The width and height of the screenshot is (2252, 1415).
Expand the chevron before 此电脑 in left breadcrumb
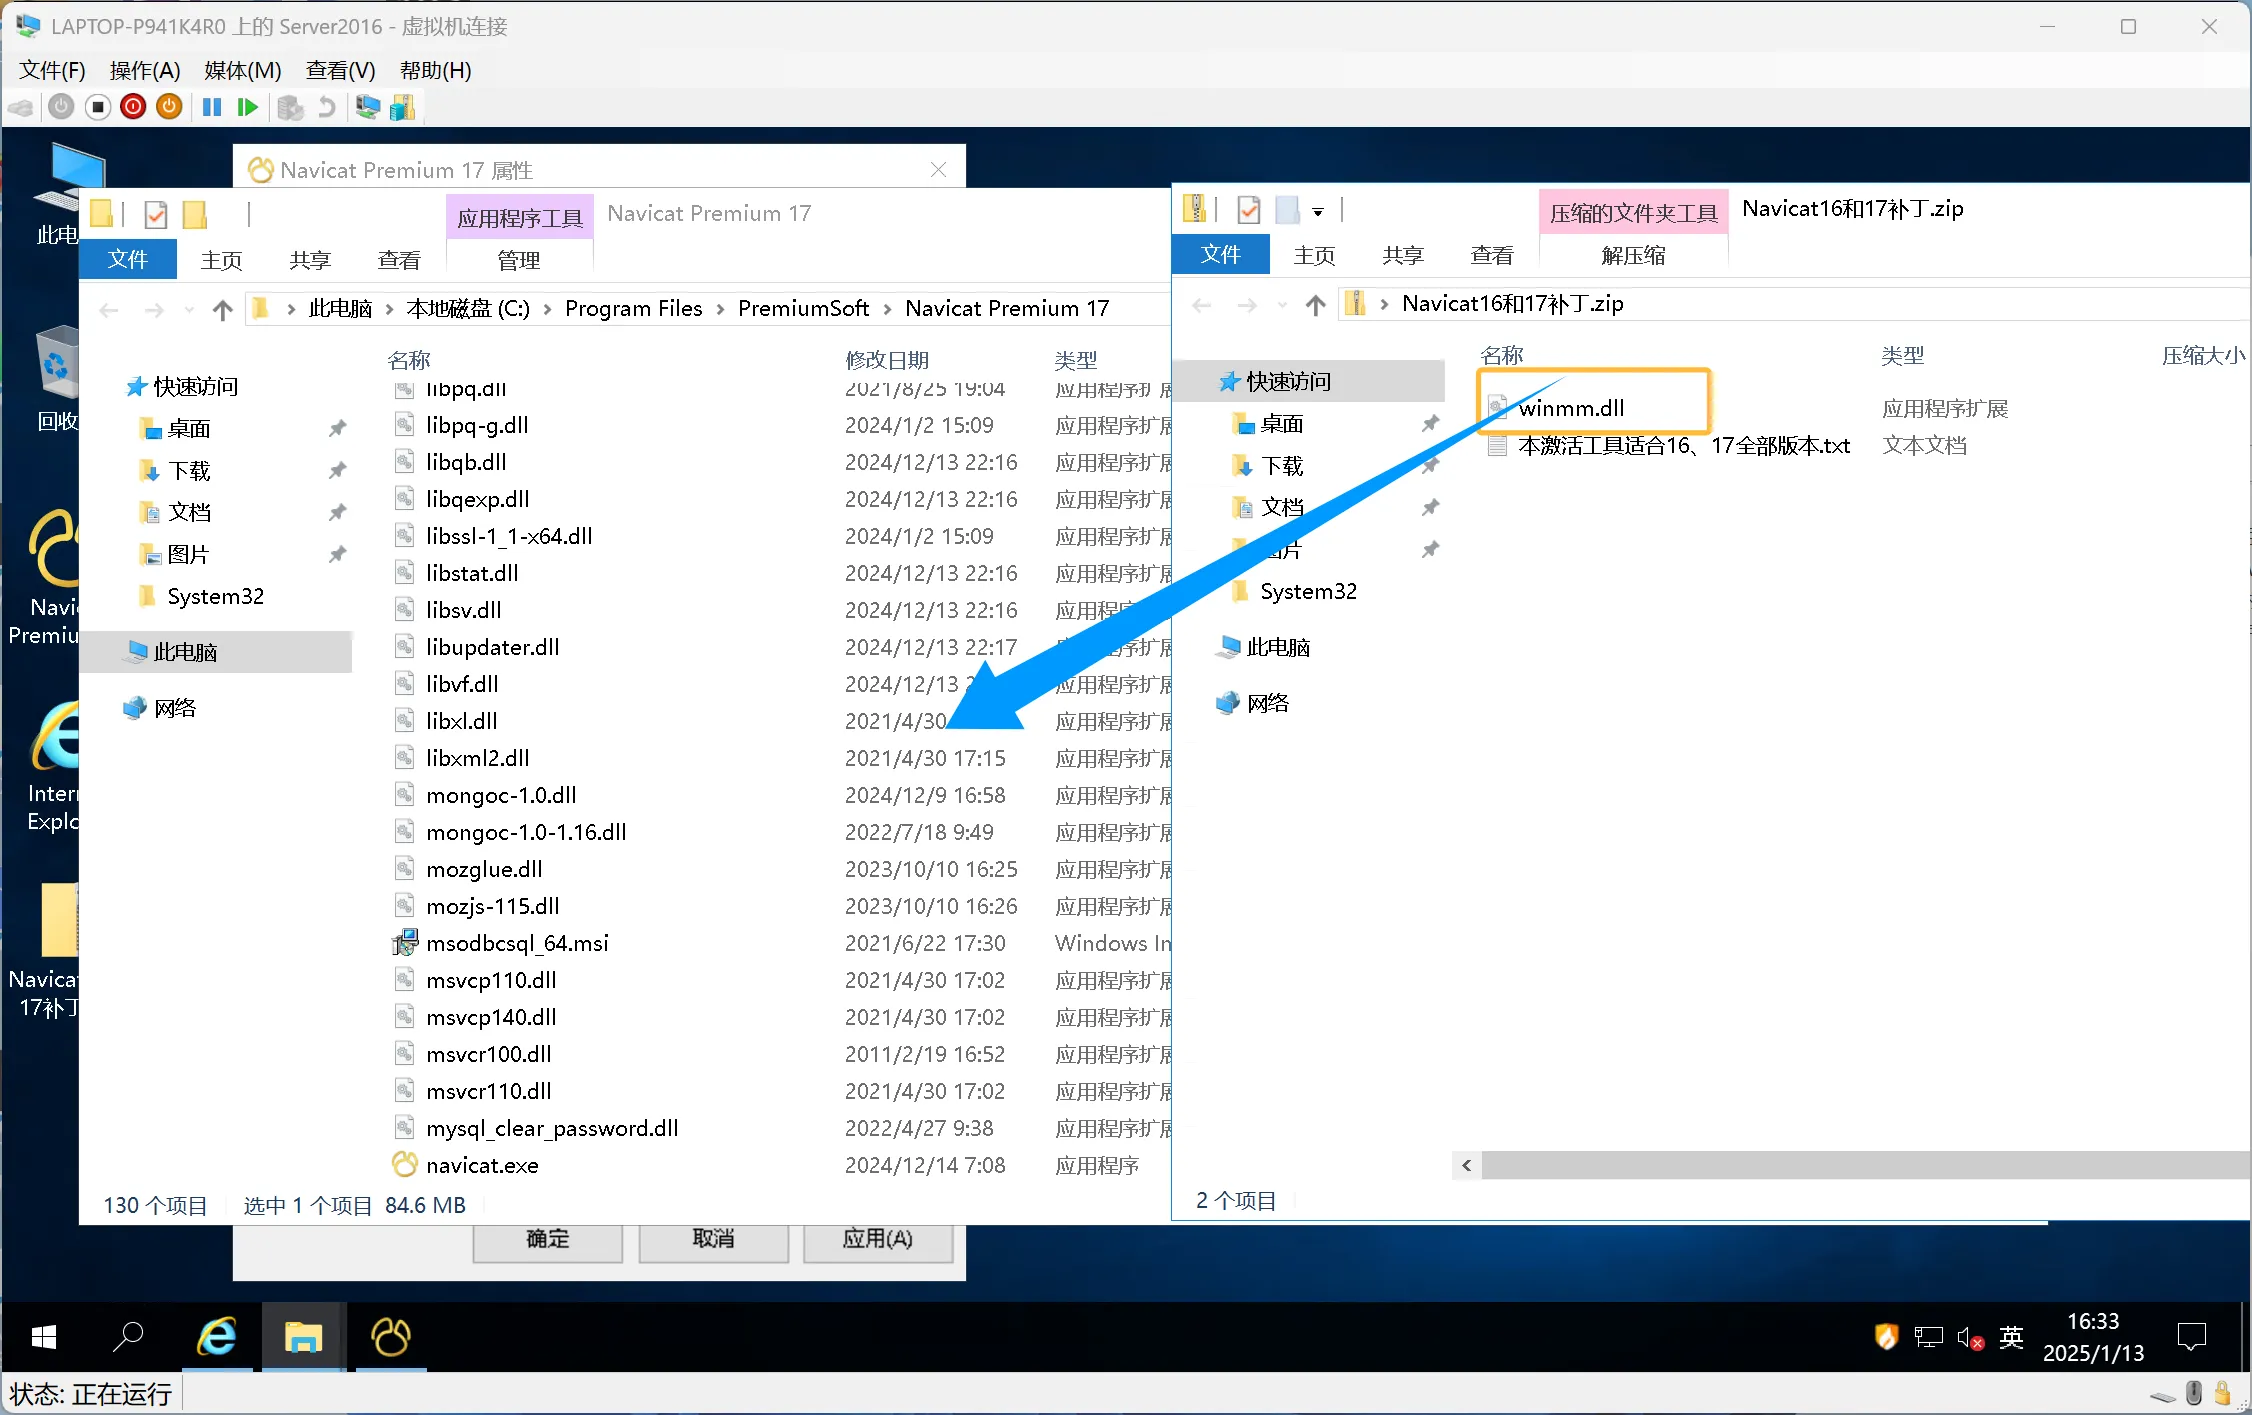coord(291,310)
